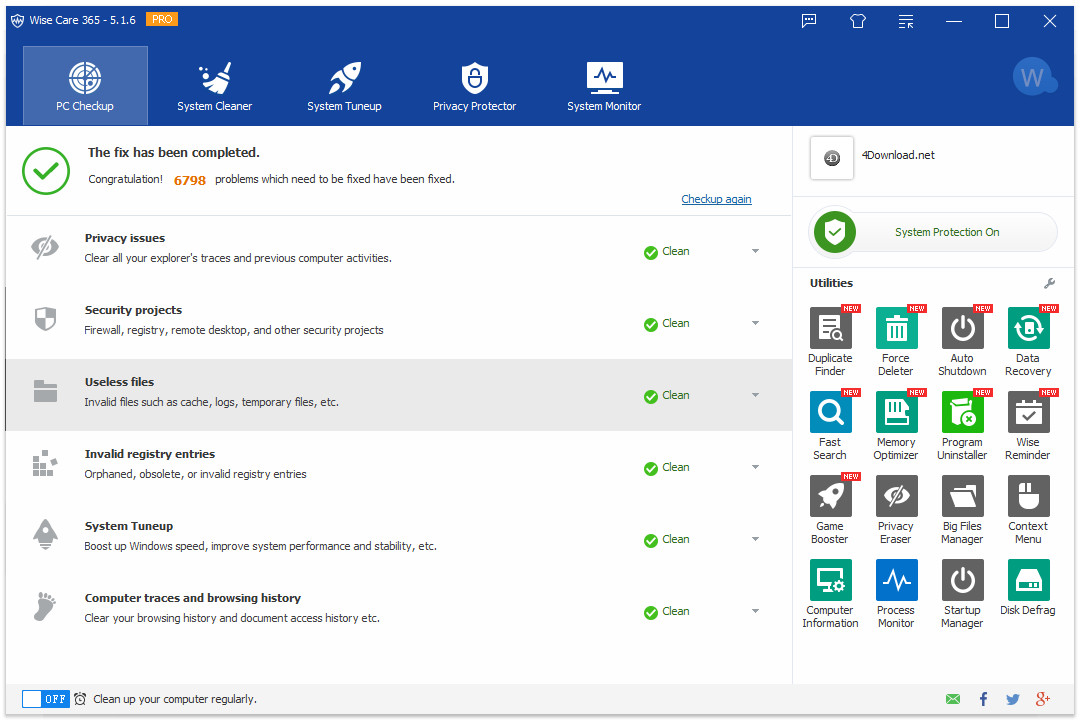
Task: Toggle the regular cleanup OFF switch
Action: pos(45,699)
